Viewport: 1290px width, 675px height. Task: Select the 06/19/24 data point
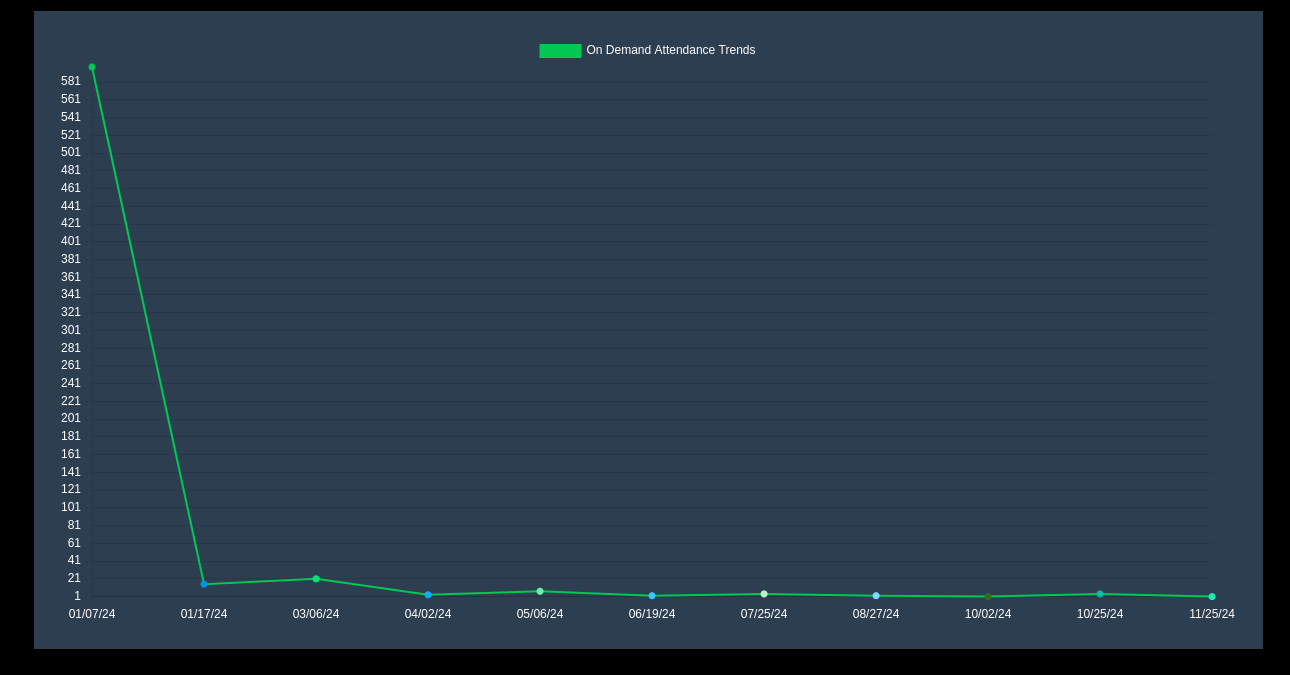click(651, 595)
